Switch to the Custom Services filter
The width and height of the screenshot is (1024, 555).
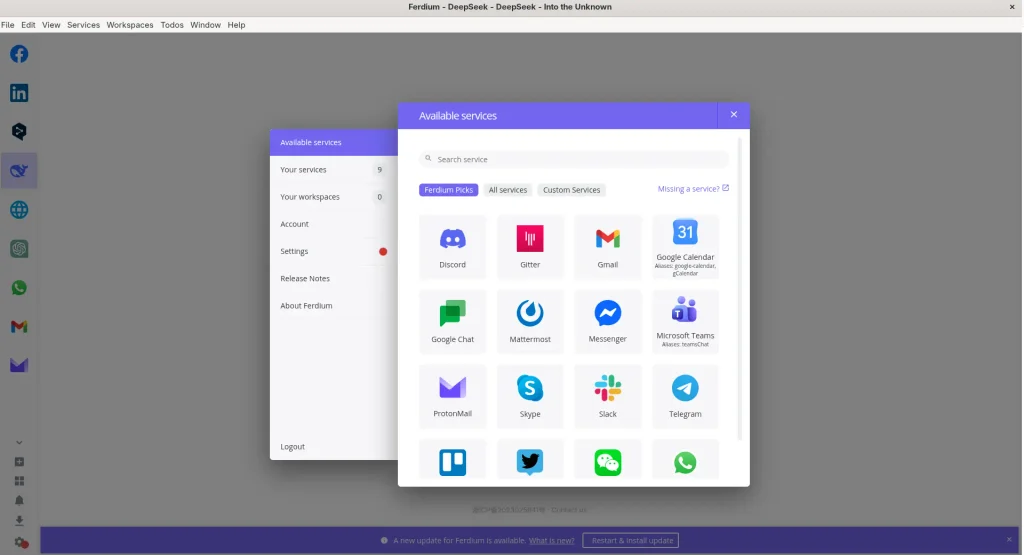(x=571, y=190)
